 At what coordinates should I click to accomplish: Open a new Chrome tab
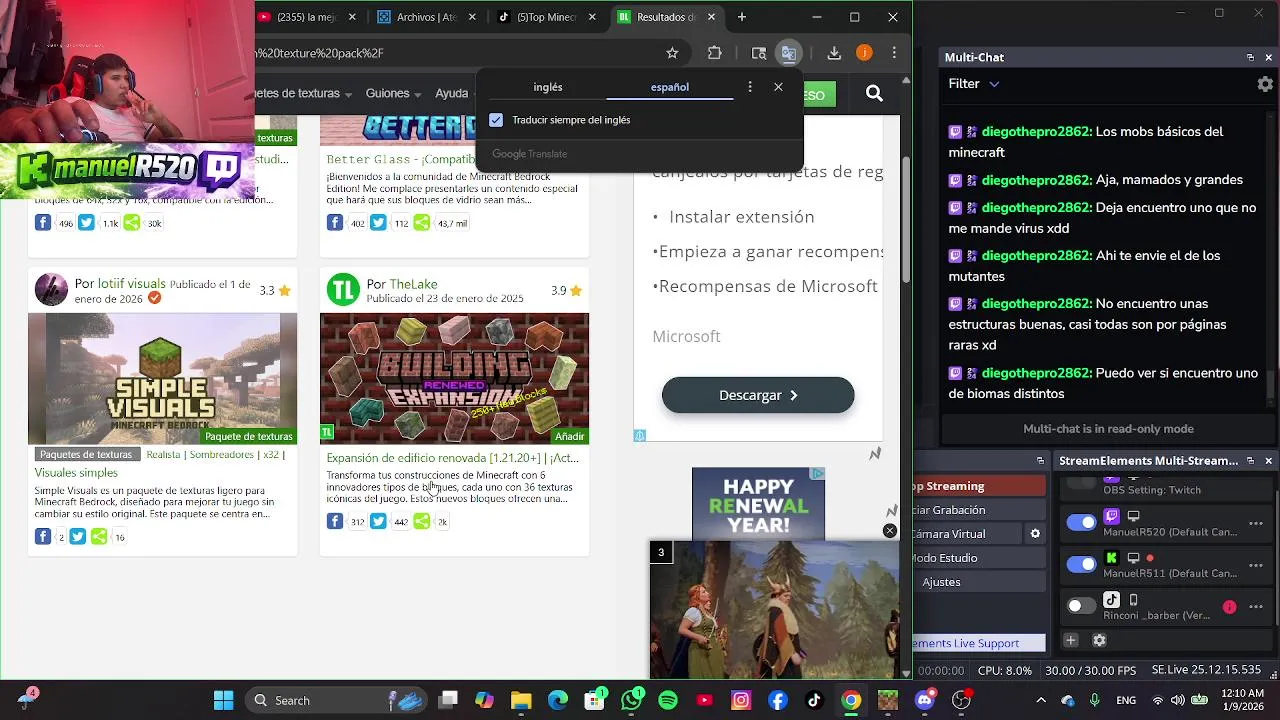pyautogui.click(x=742, y=17)
